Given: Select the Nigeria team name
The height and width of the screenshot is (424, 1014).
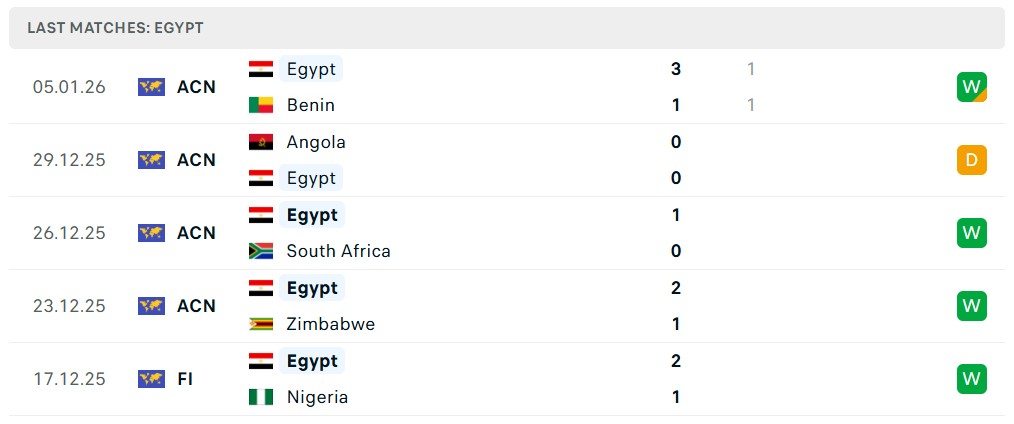Looking at the screenshot, I should (317, 397).
